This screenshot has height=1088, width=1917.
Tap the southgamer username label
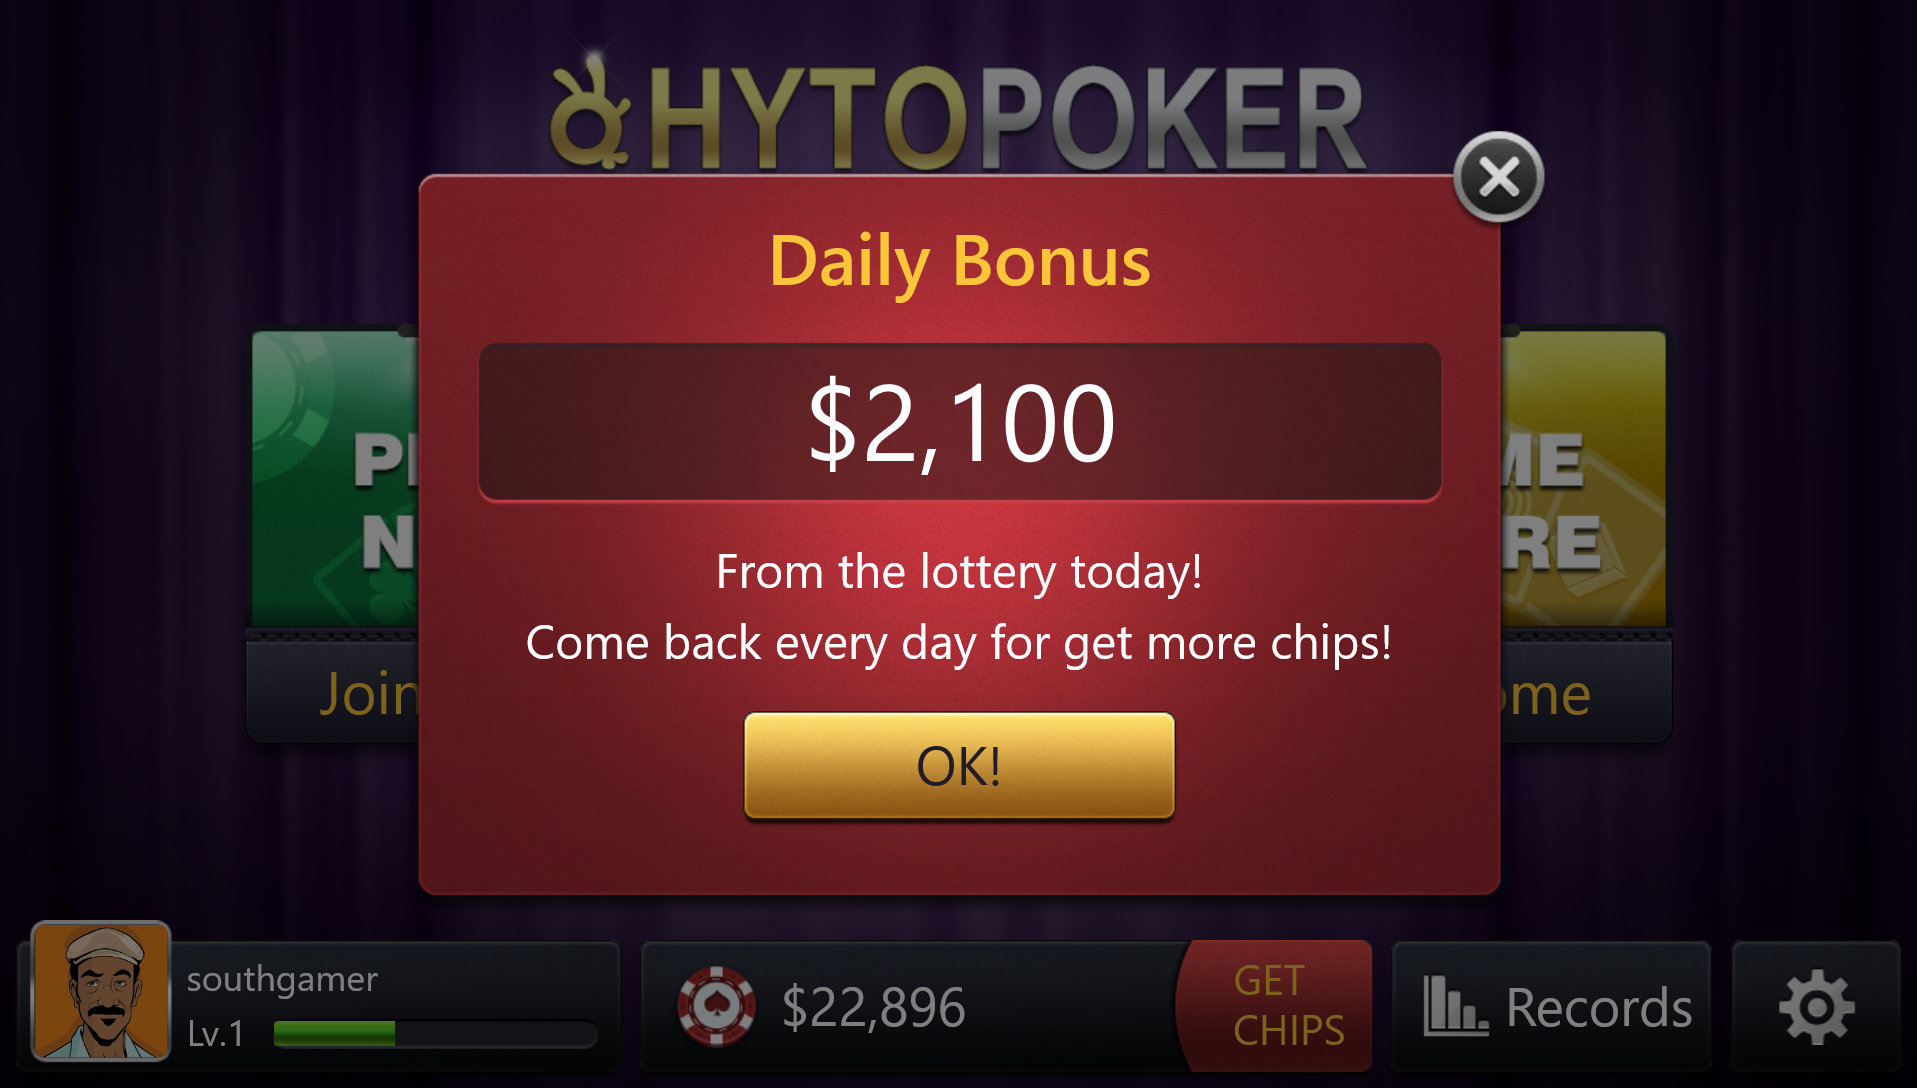coord(282,979)
